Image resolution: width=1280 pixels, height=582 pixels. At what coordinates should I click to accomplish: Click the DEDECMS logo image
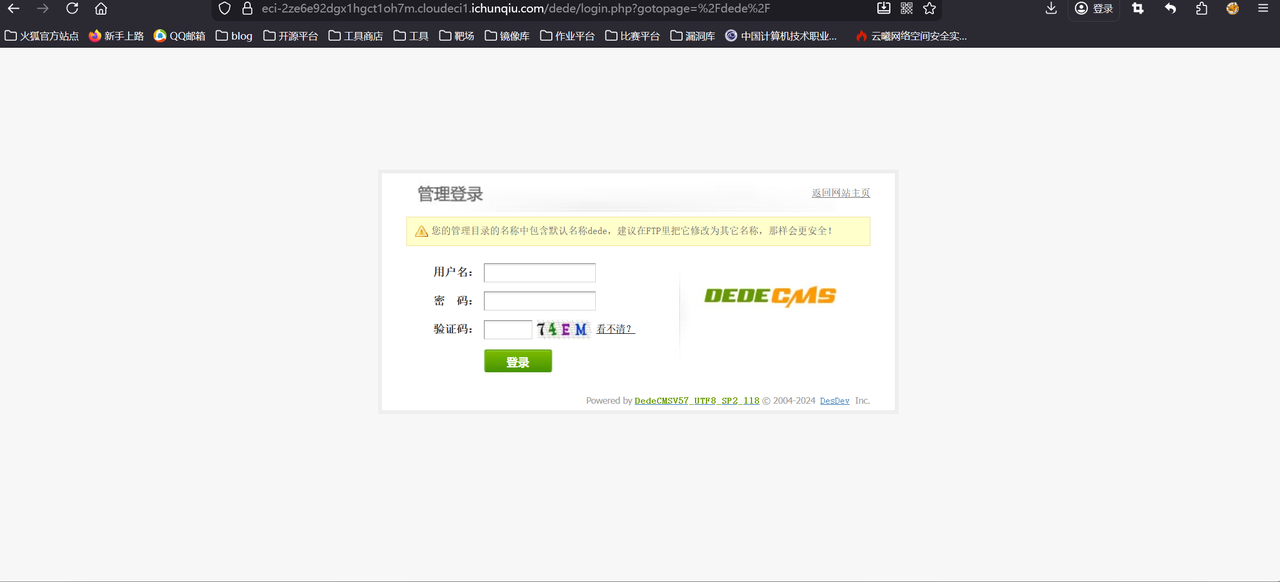(x=770, y=296)
